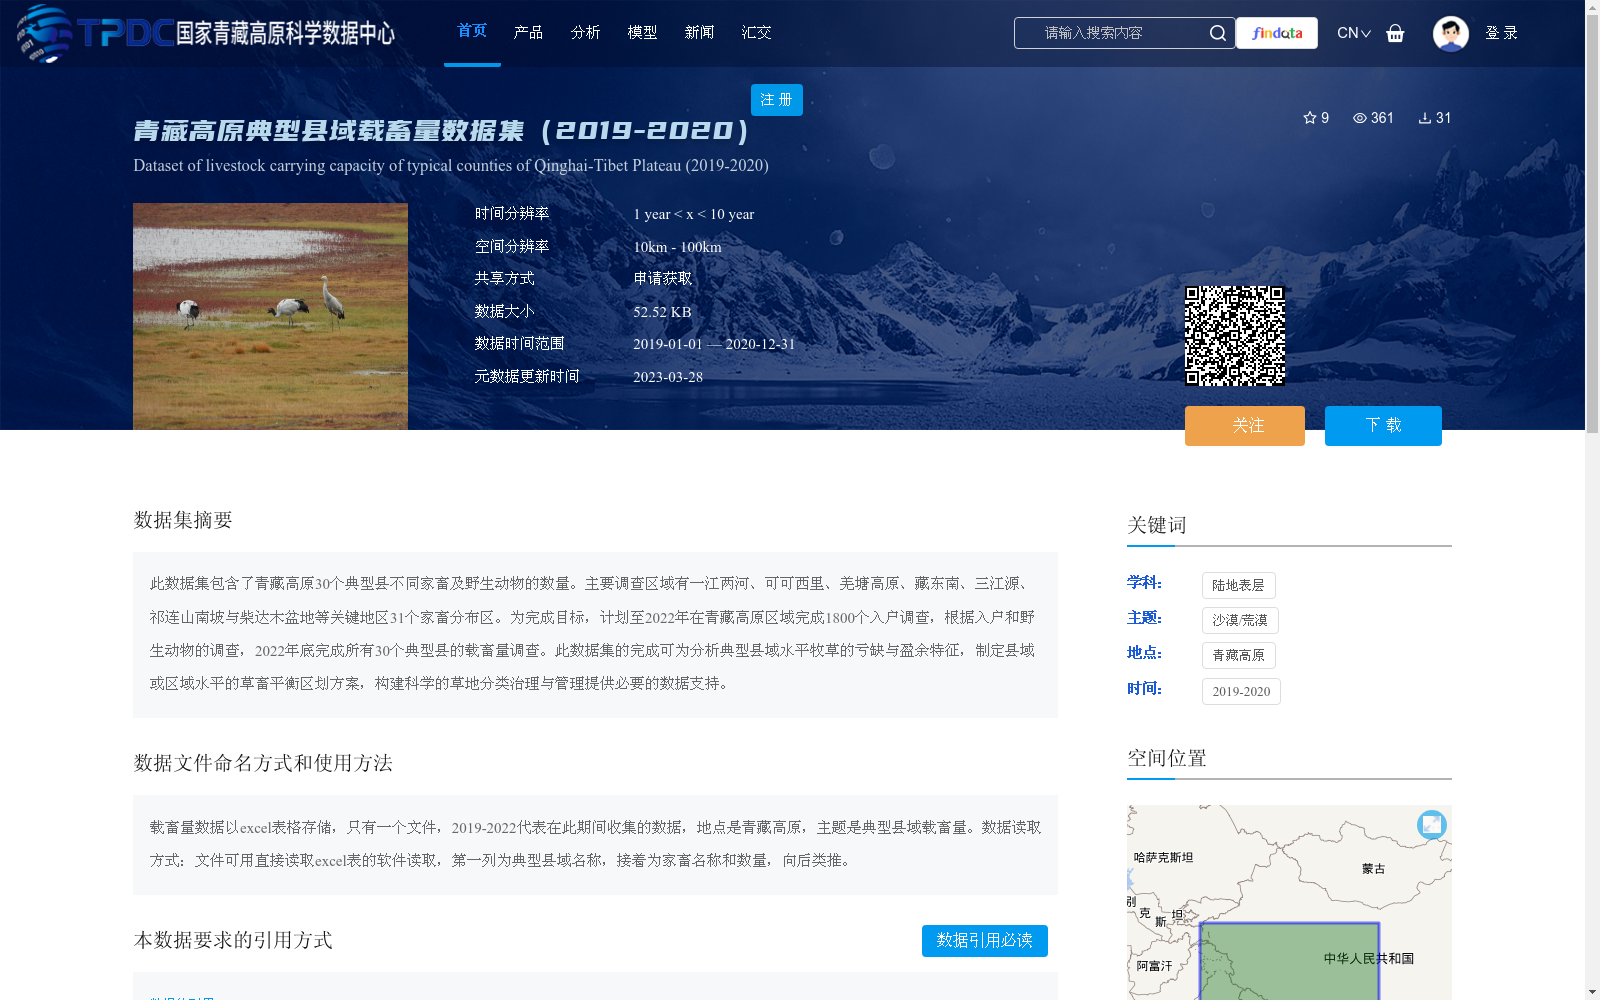This screenshot has width=1600, height=1000.
Task: Expand the map with the fullscreen icon
Action: [1432, 824]
